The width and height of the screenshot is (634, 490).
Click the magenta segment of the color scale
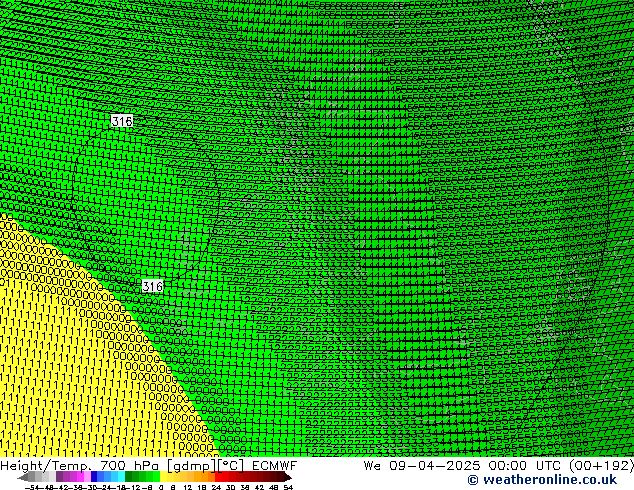(80, 477)
